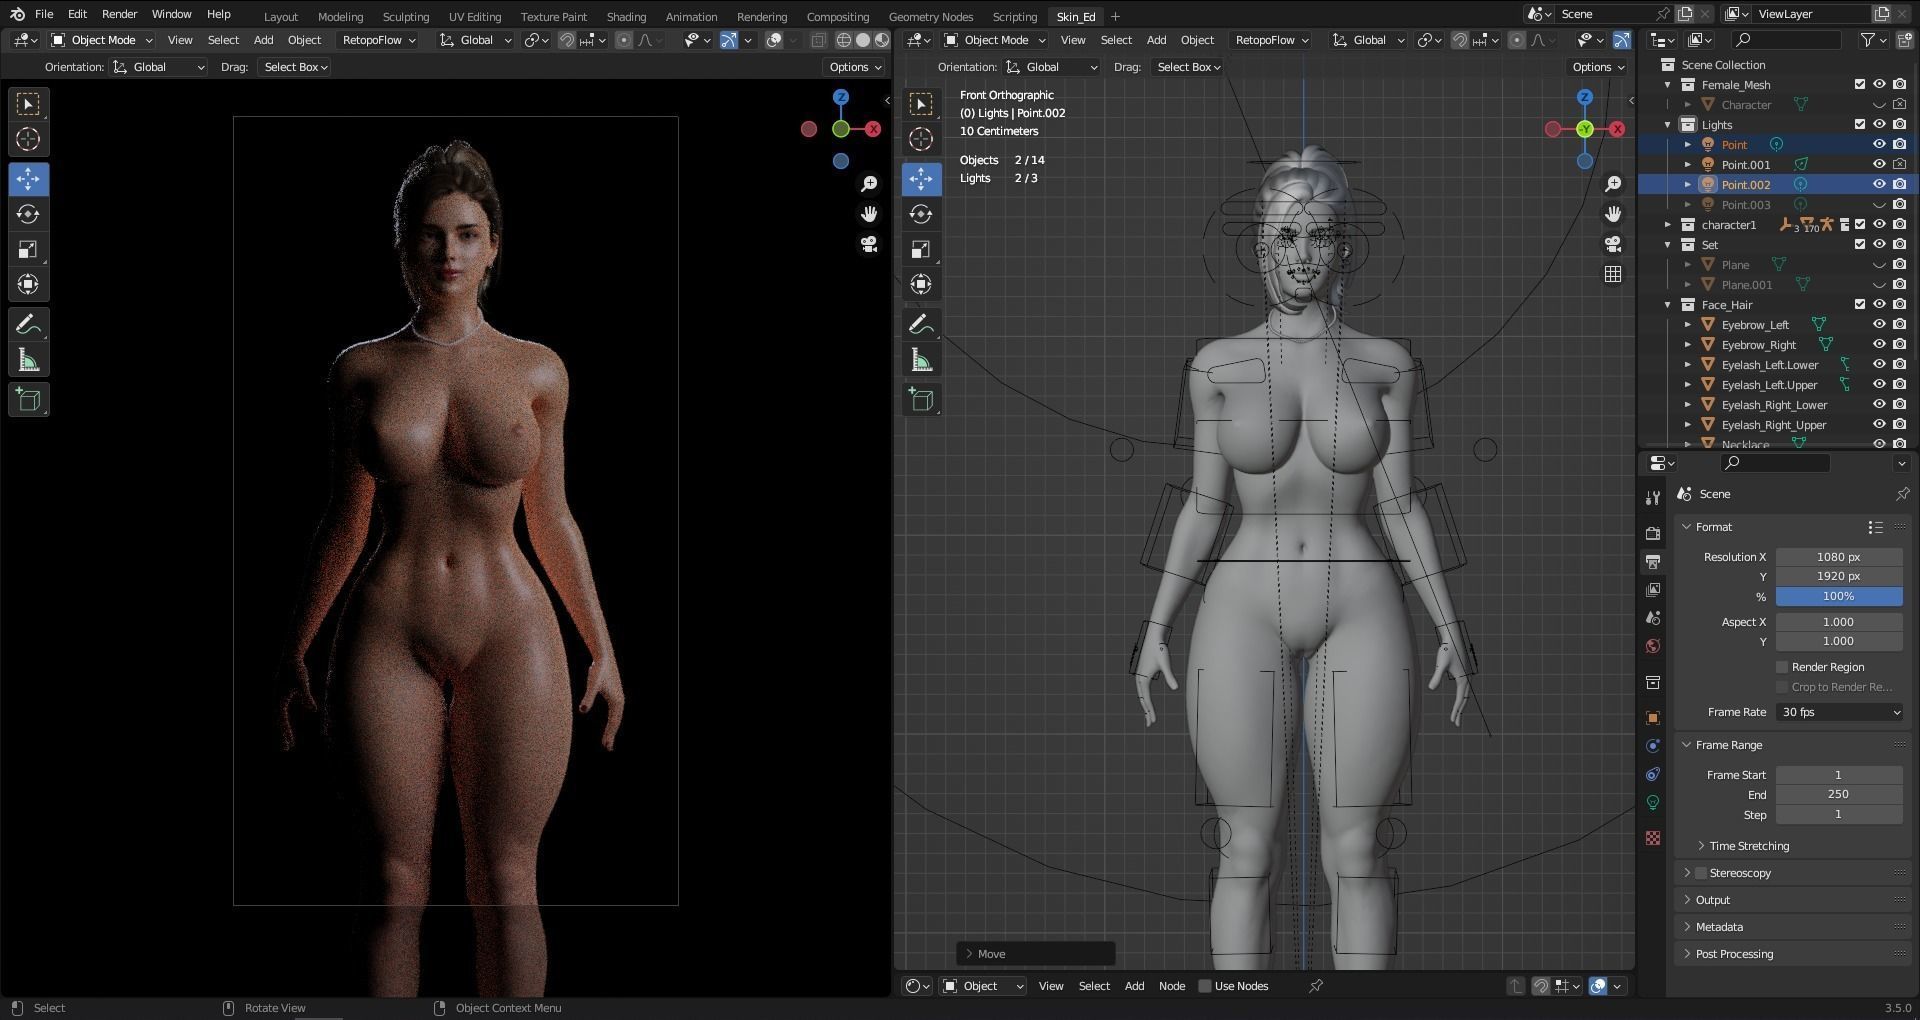This screenshot has height=1020, width=1920.
Task: Click the X axis on the rendered viewport gizmo
Action: (x=873, y=129)
